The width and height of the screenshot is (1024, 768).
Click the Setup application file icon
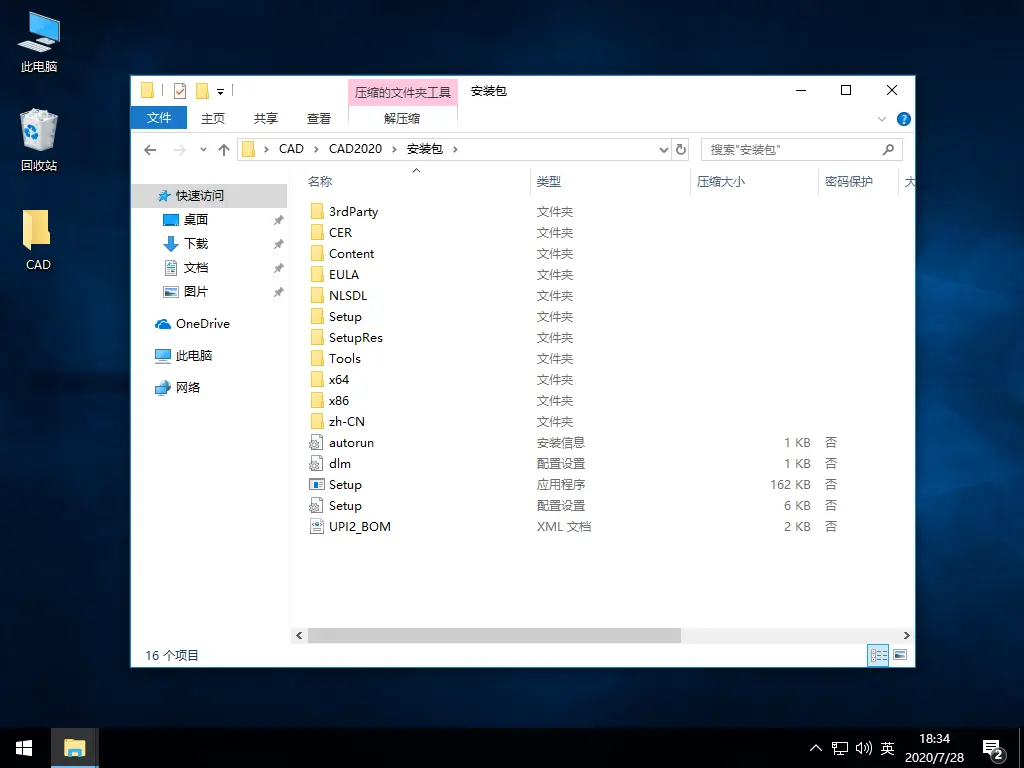click(317, 484)
